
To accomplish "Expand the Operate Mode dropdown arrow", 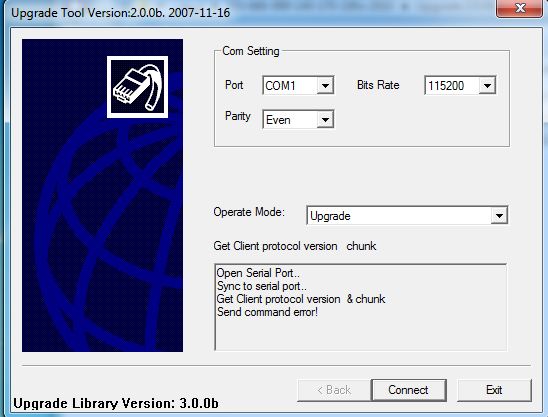I will point(499,216).
